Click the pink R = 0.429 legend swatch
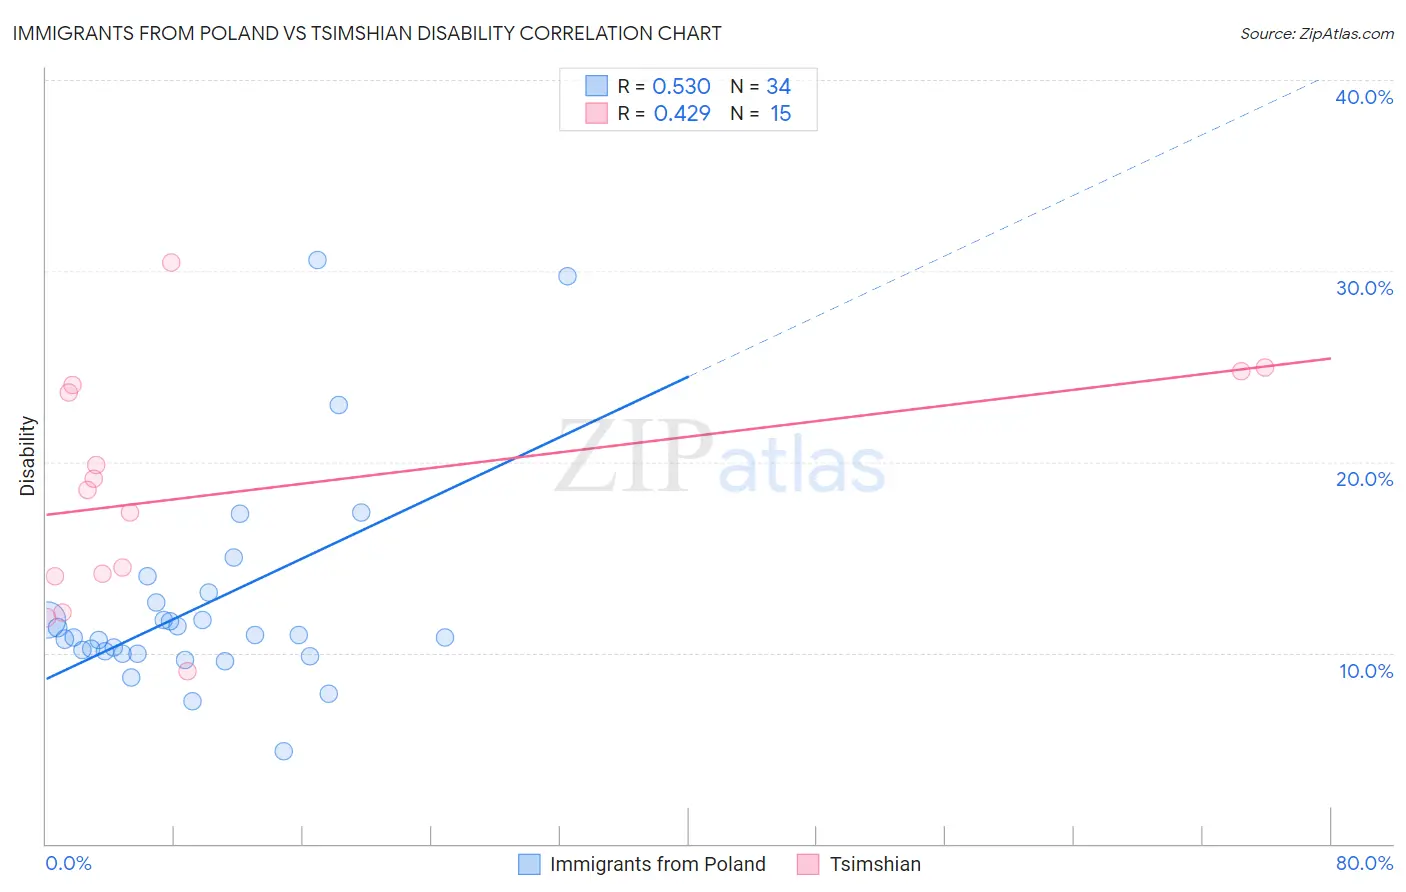The height and width of the screenshot is (892, 1406). tap(597, 113)
